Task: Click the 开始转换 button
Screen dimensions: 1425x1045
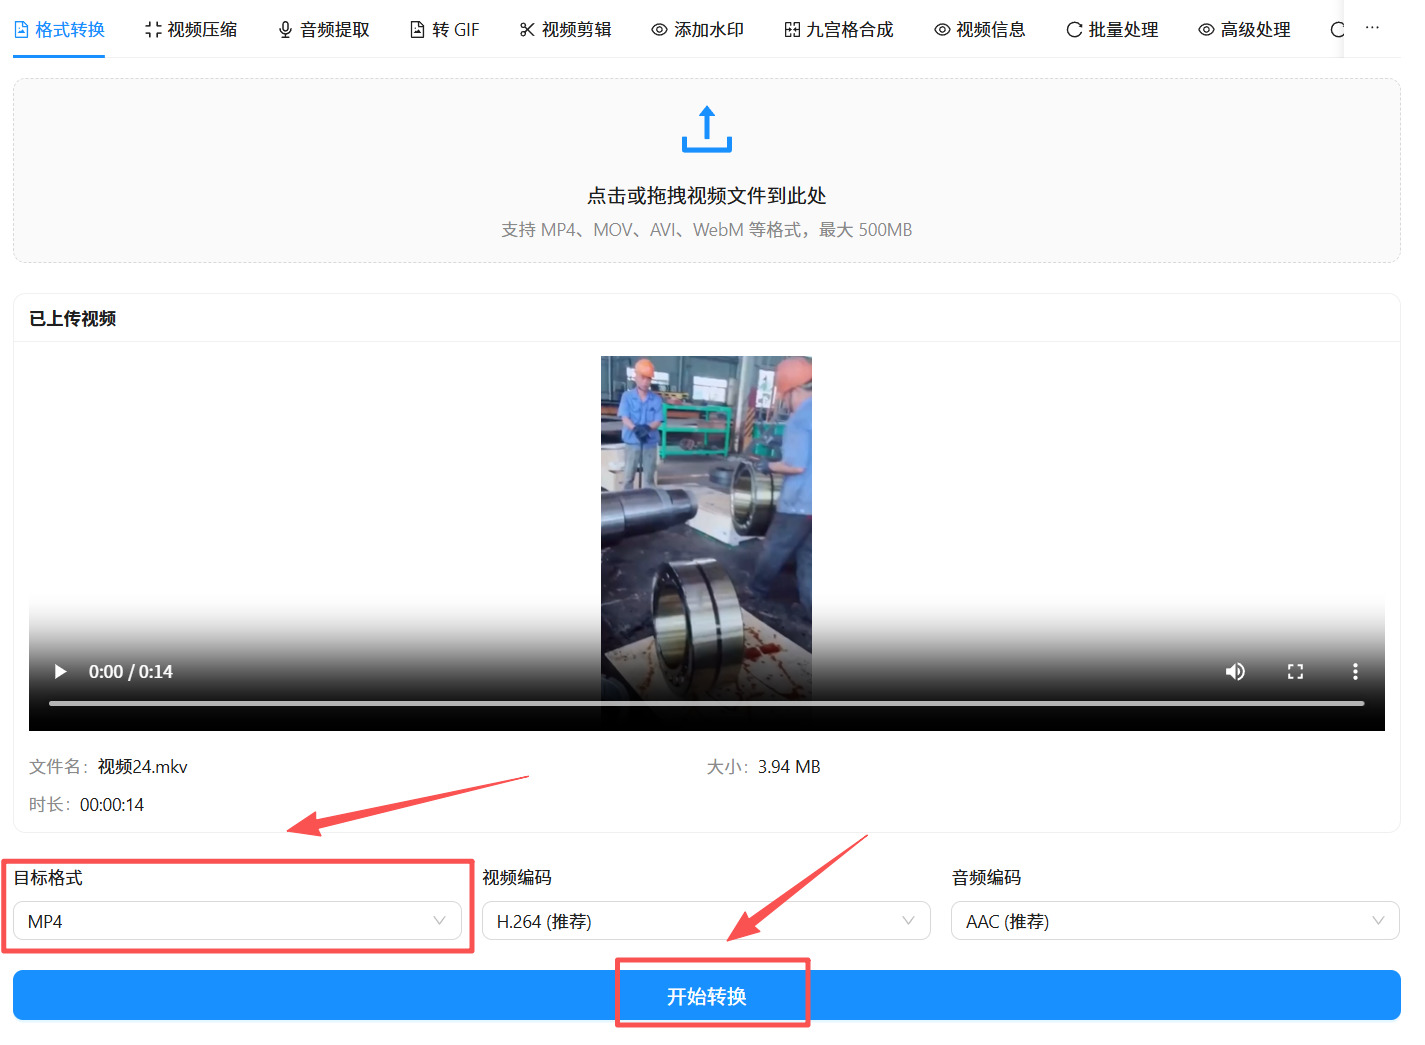Action: tap(707, 996)
